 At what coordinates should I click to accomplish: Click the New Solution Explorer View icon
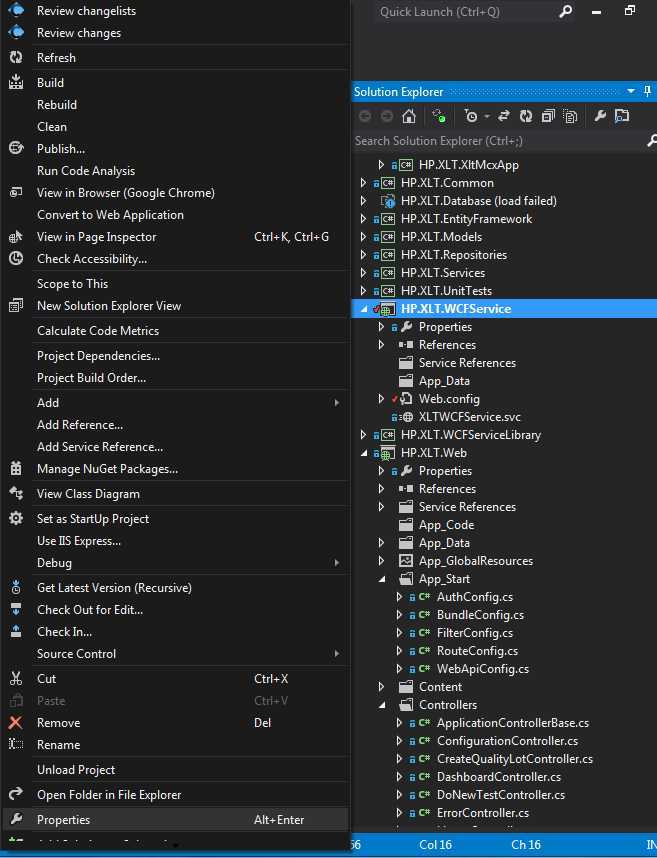16,305
